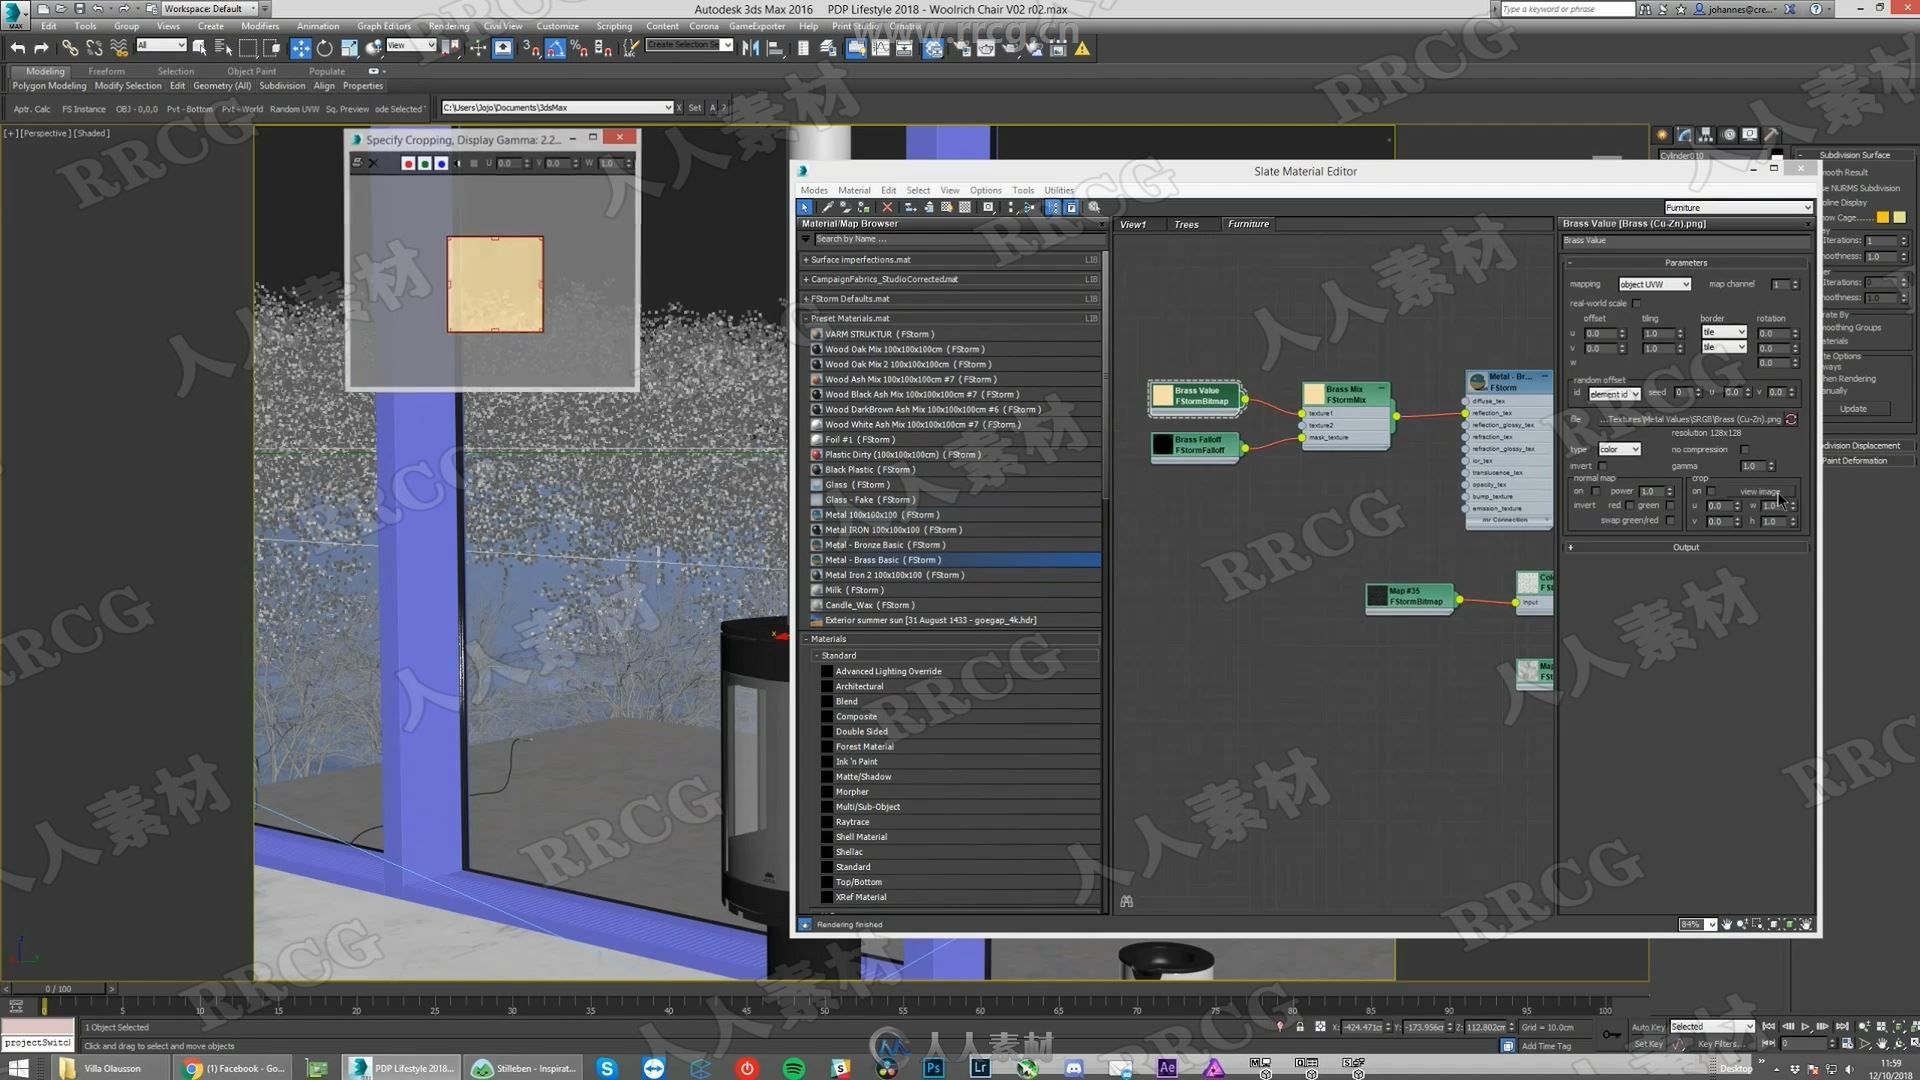The width and height of the screenshot is (1920, 1080).
Task: Switch to the View1 tab
Action: (1133, 224)
